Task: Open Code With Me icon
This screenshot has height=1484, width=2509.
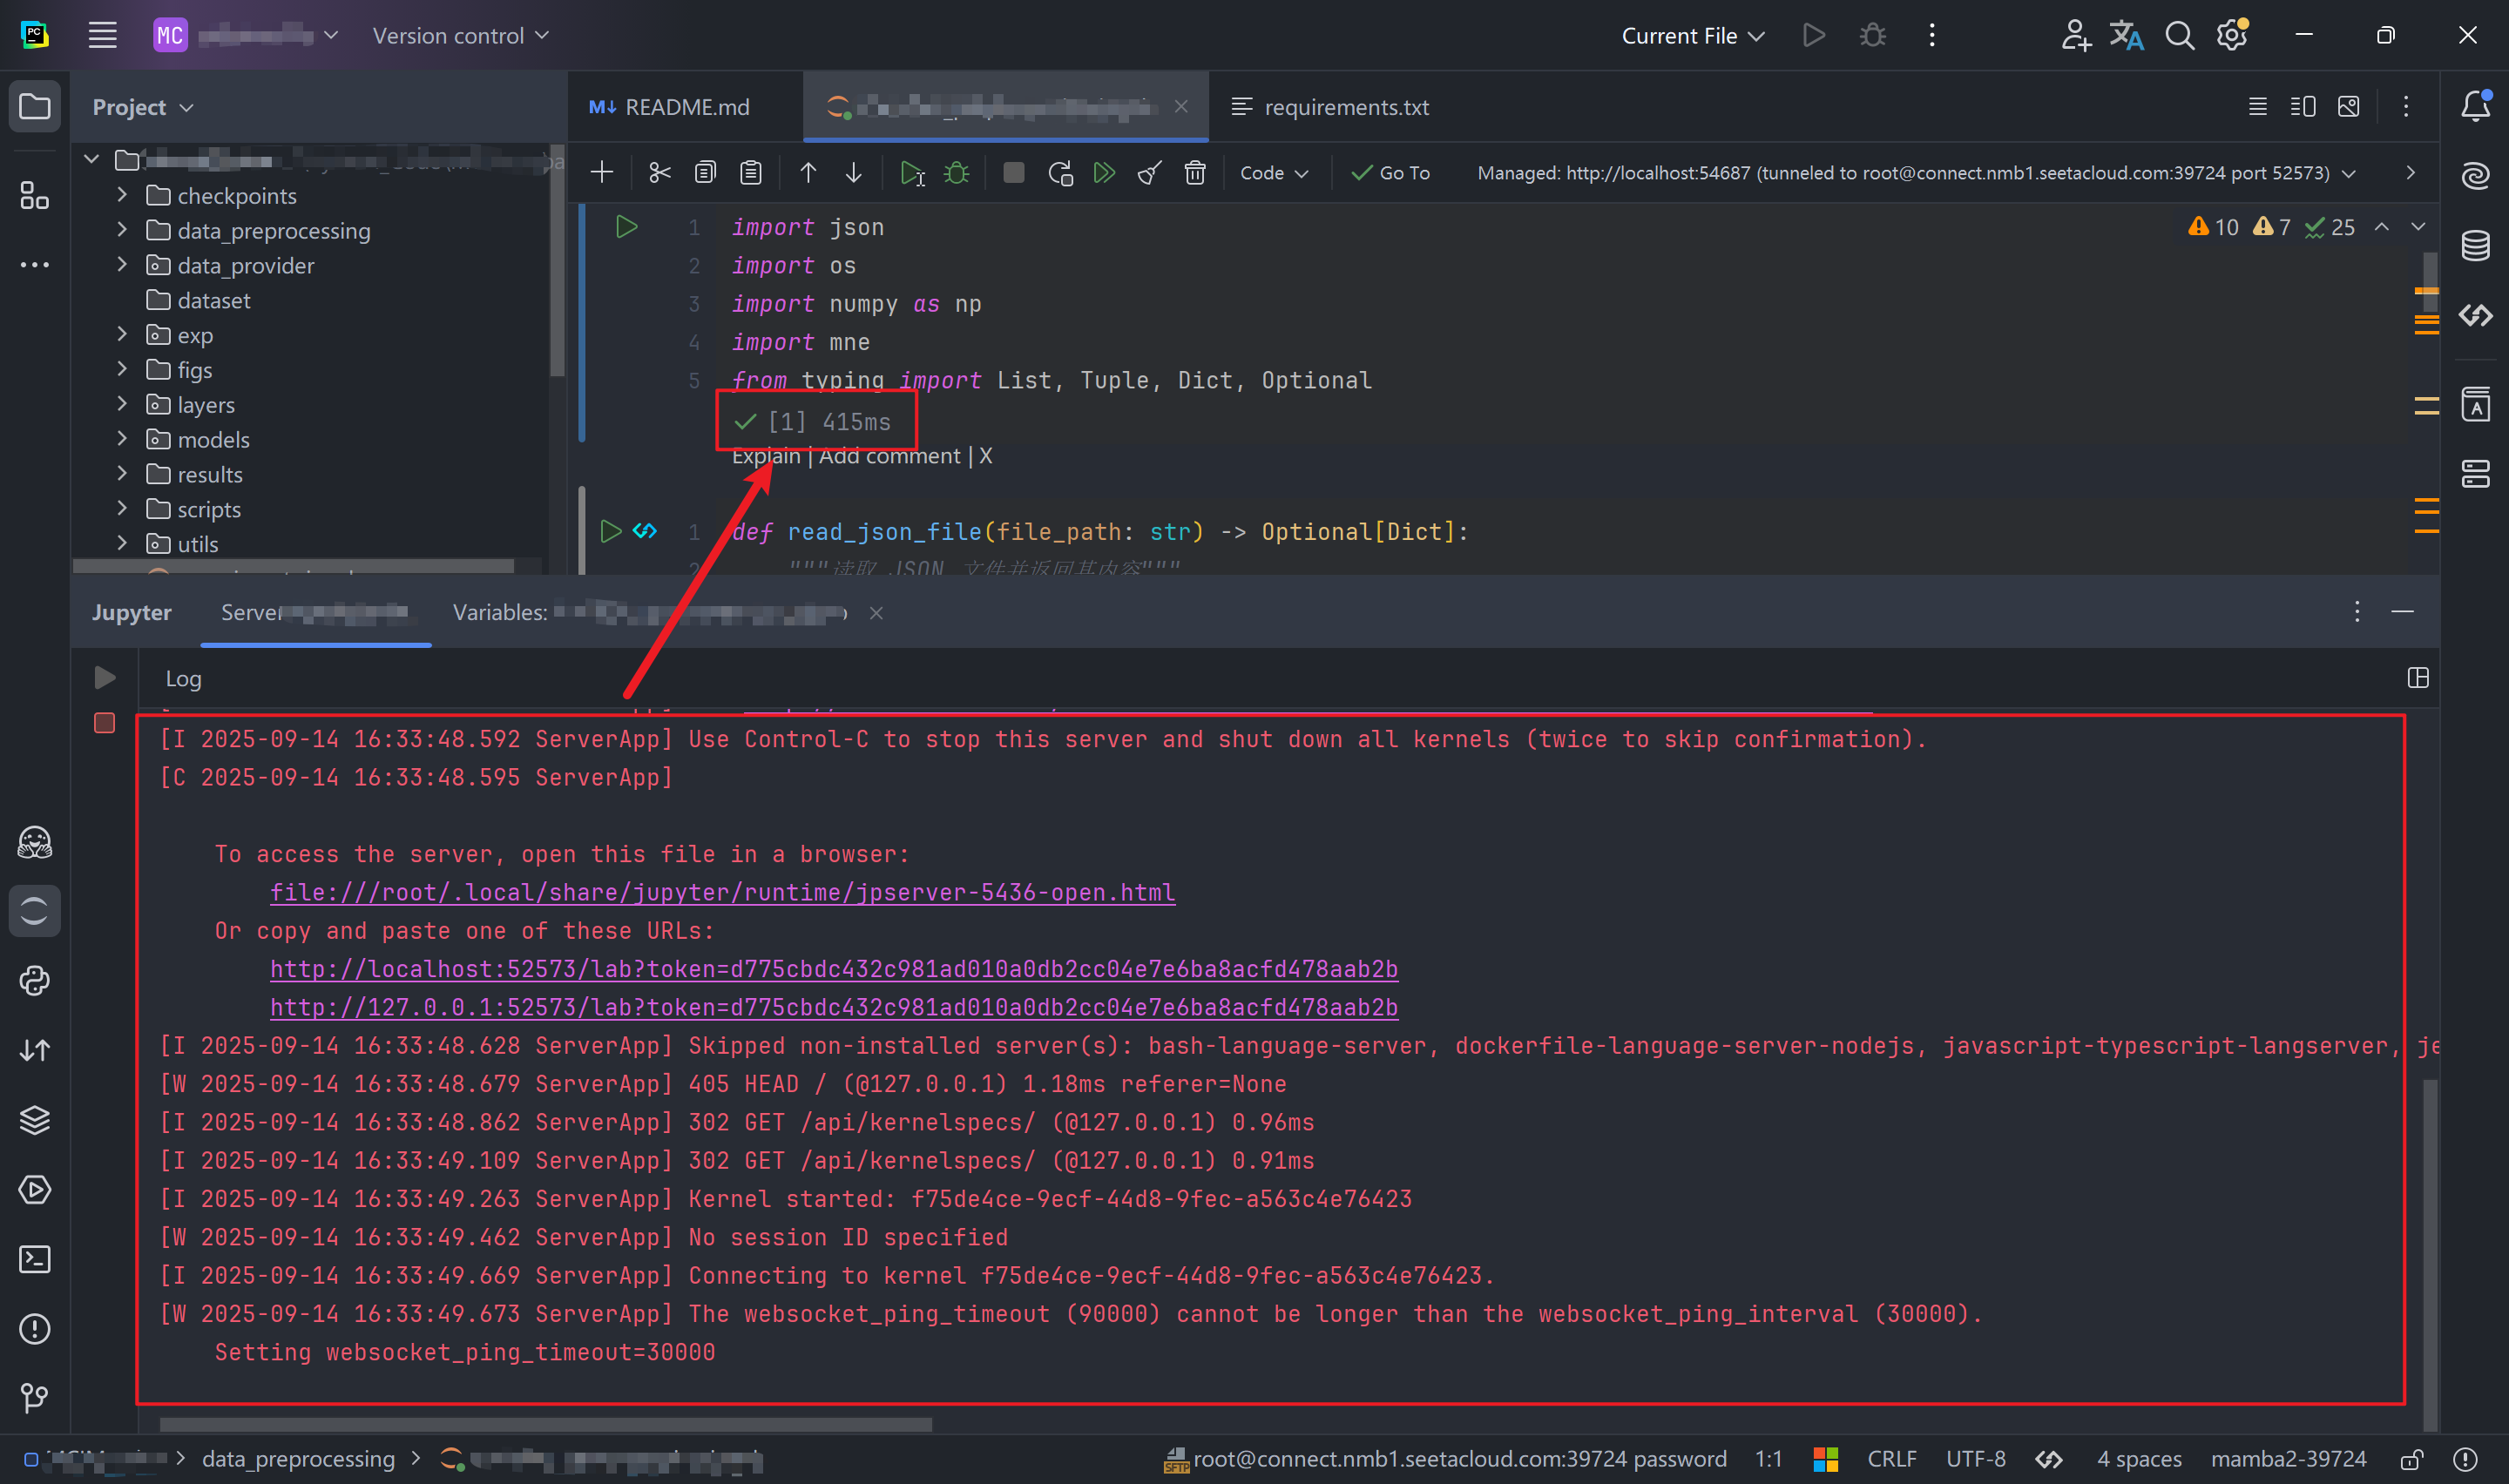Action: pos(2075,36)
